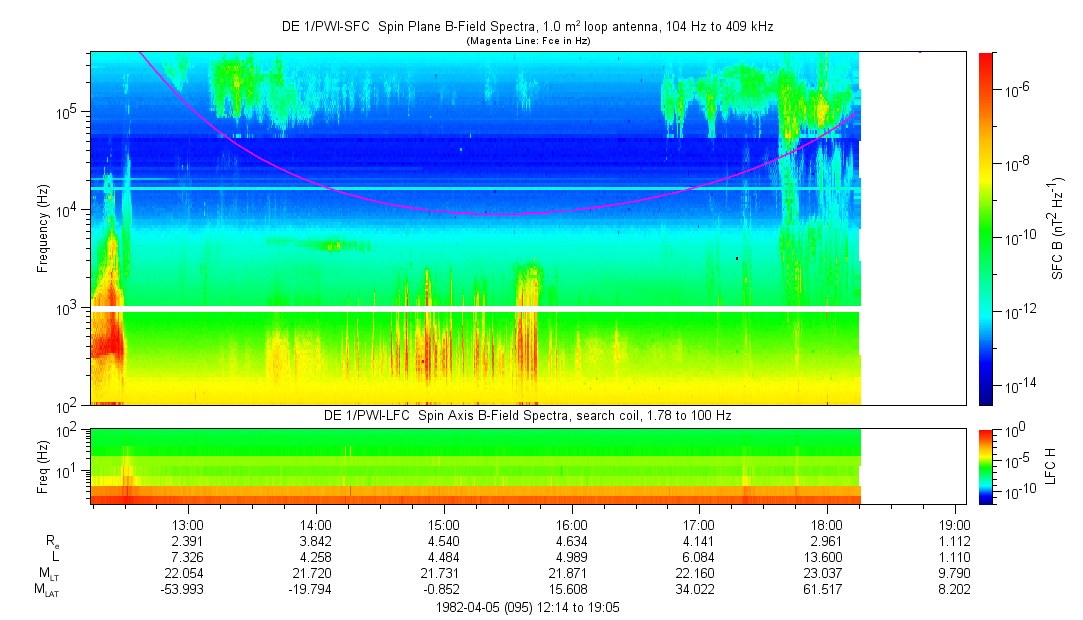Select the 18:00 time axis tick label
This screenshot has width=1083, height=620.
click(827, 524)
